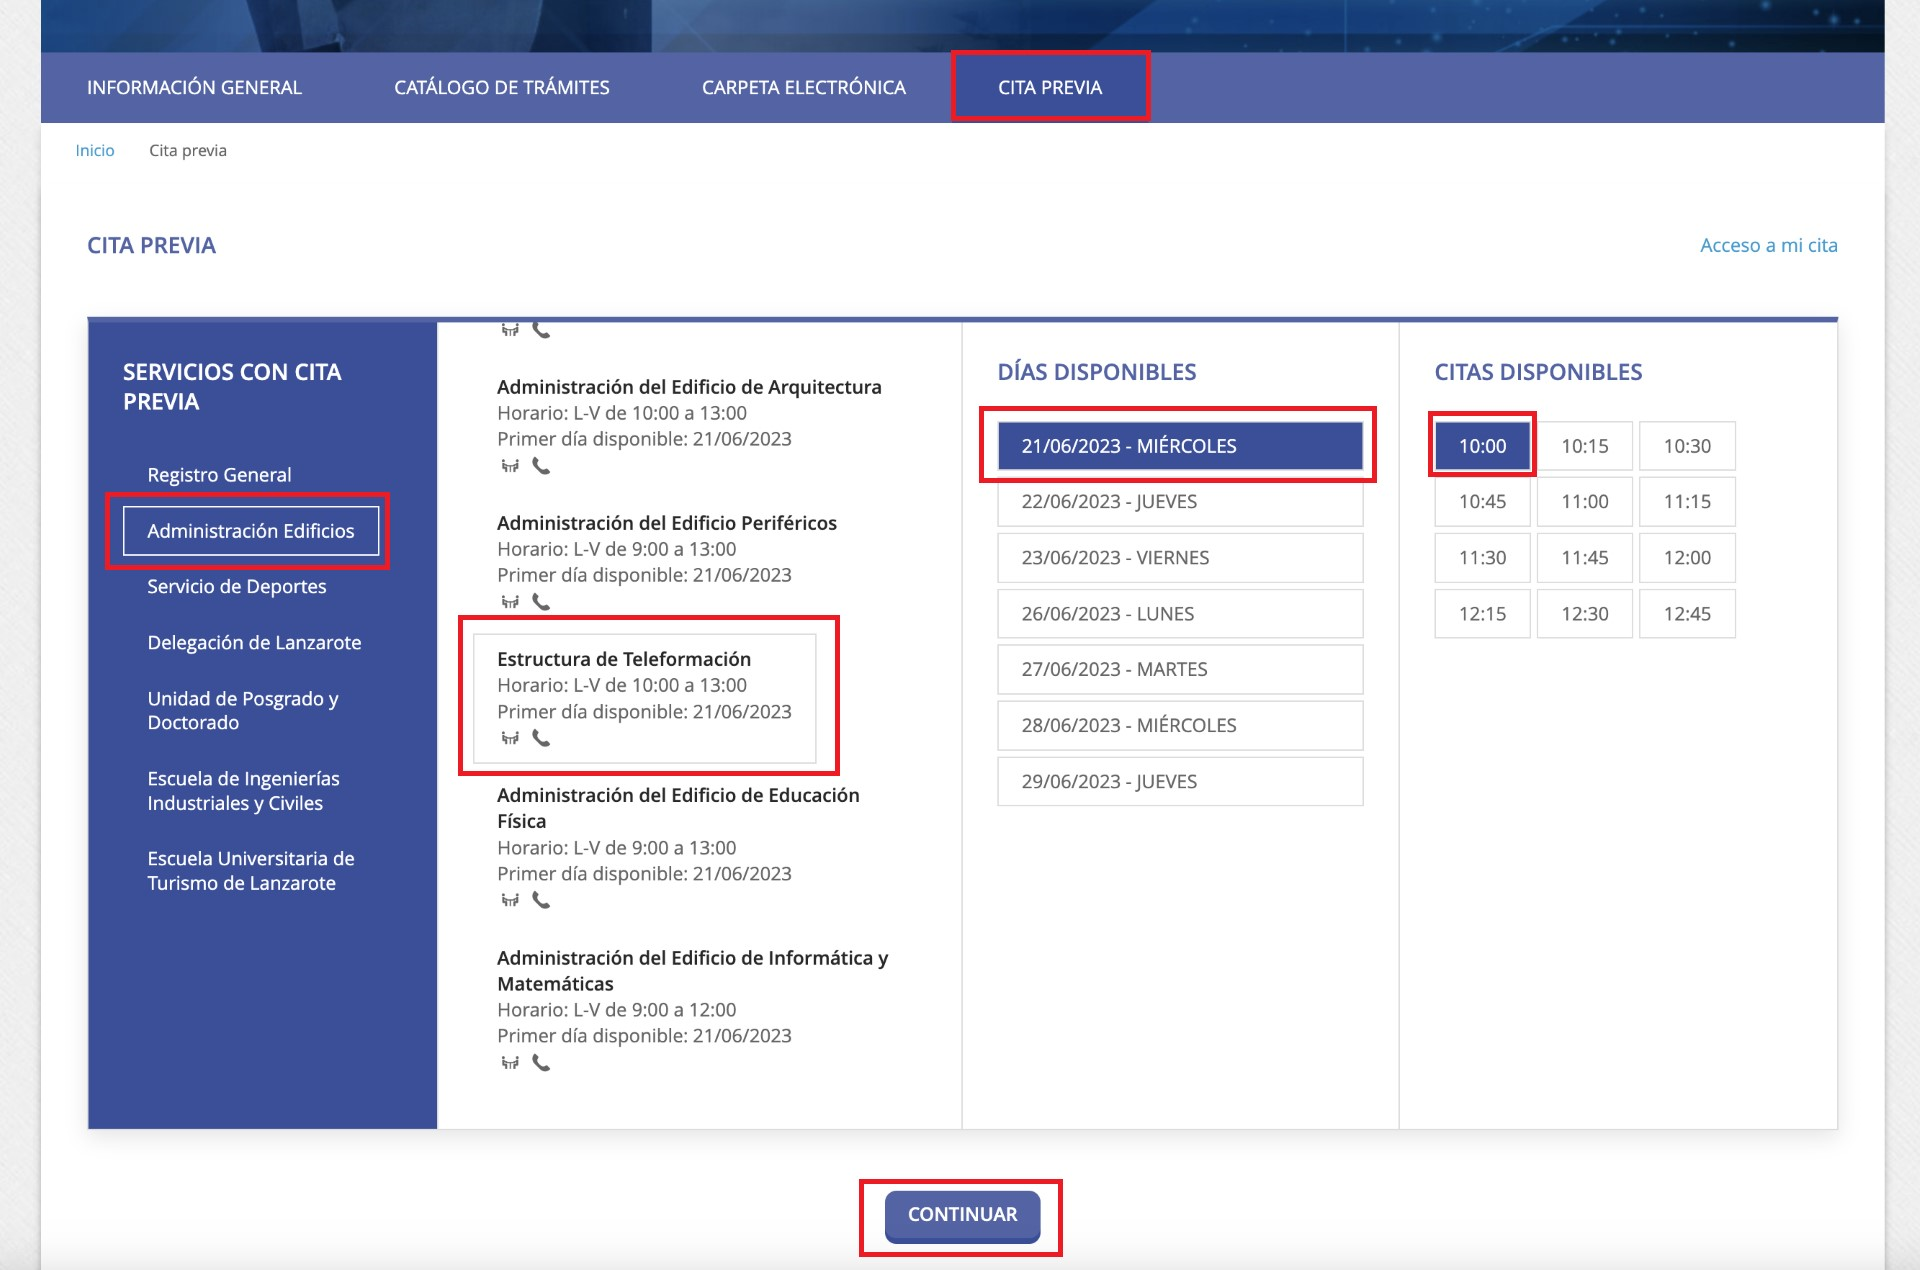1920x1270 pixels.
Task: Select the 11:45 appointment slot
Action: coord(1585,558)
